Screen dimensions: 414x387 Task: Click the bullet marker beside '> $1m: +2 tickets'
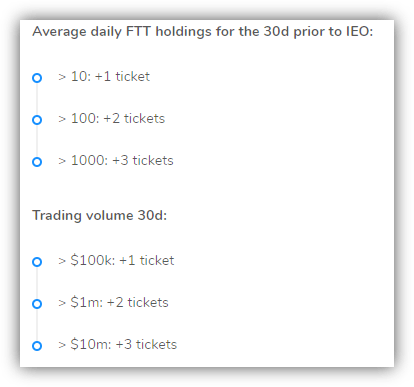(x=37, y=304)
